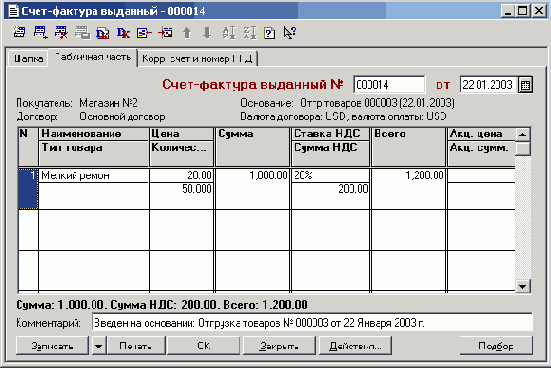Click the bottom totals line Сумма: 1,000.00
The height and width of the screenshot is (368, 551).
click(162, 305)
